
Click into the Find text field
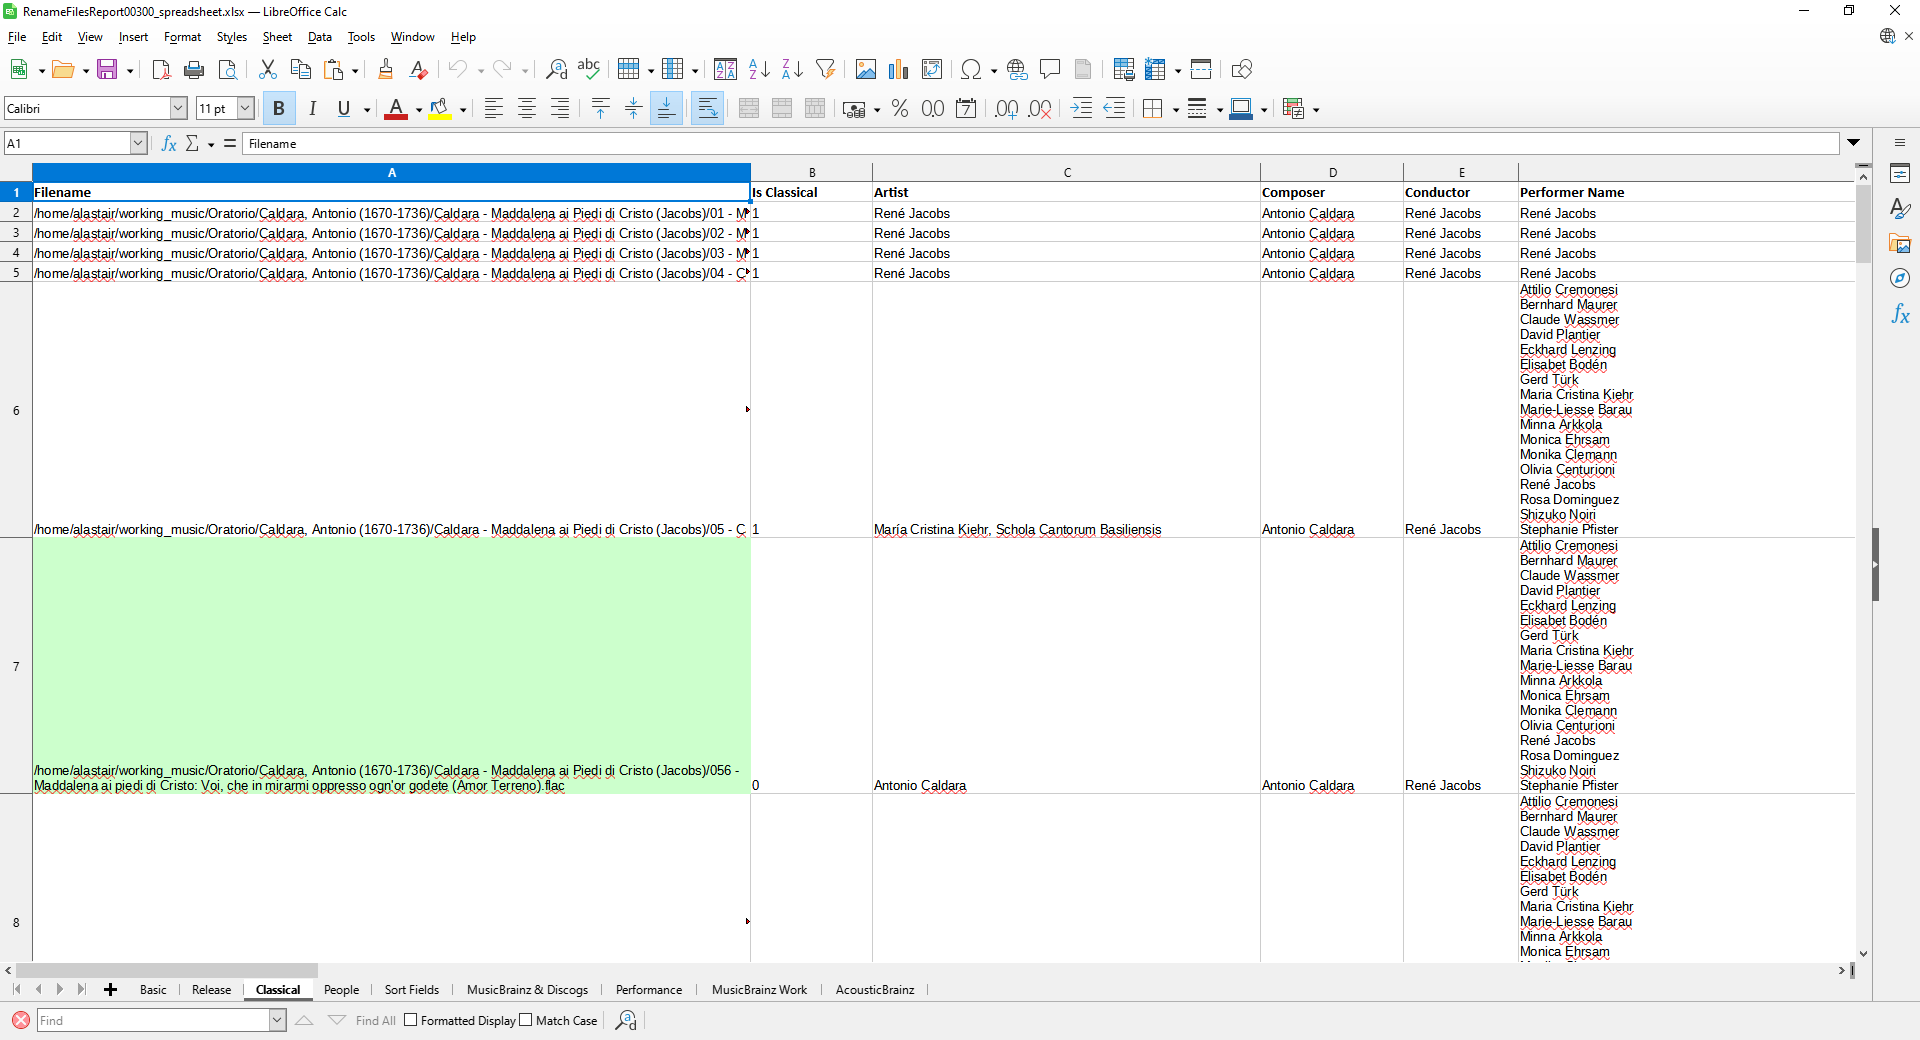click(x=152, y=1021)
